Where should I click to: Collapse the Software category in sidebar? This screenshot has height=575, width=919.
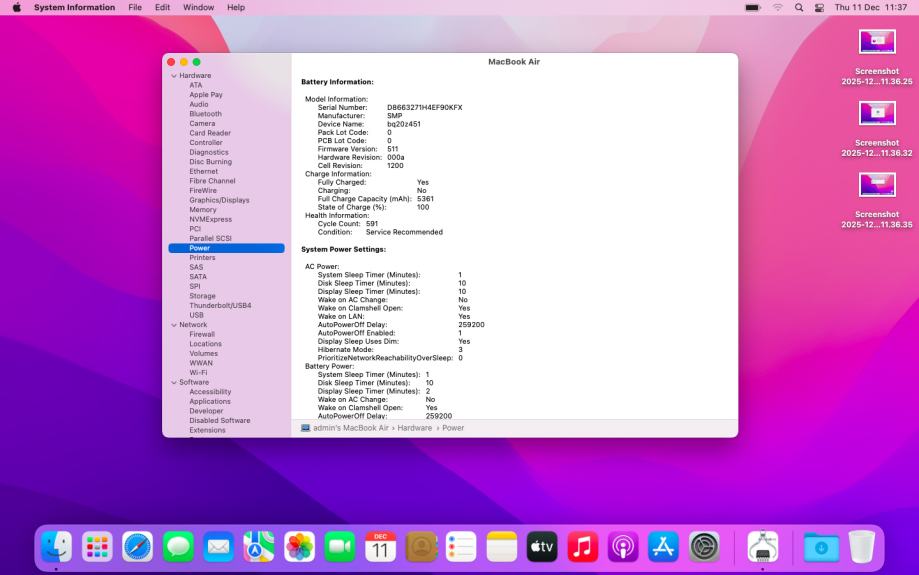173,383
